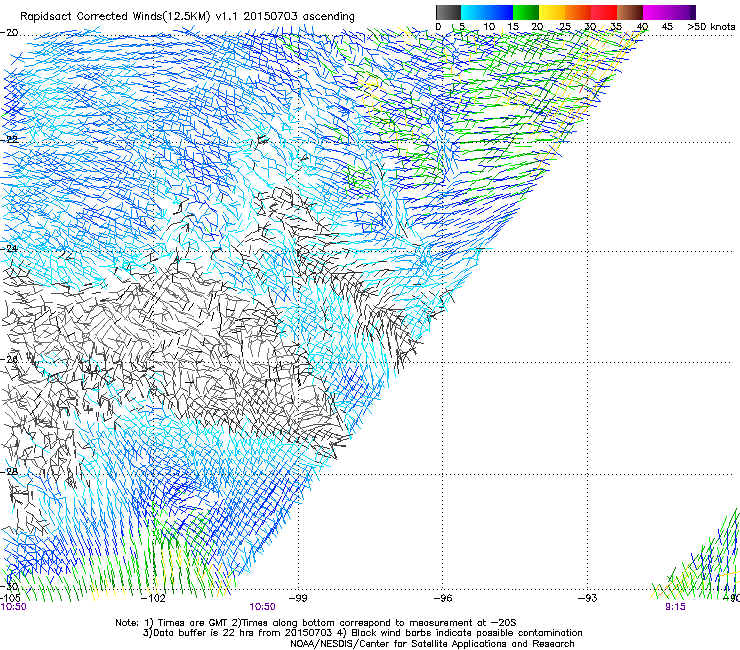Click the latitude label '-20'
The image size is (740, 650).
[10, 32]
